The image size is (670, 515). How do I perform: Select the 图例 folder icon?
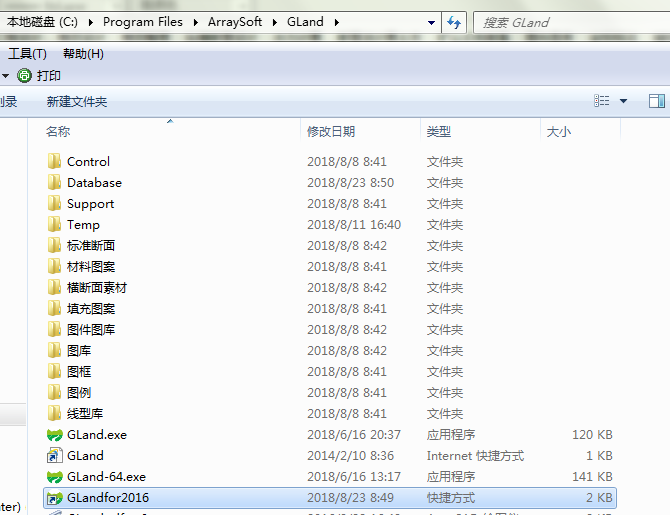(54, 392)
